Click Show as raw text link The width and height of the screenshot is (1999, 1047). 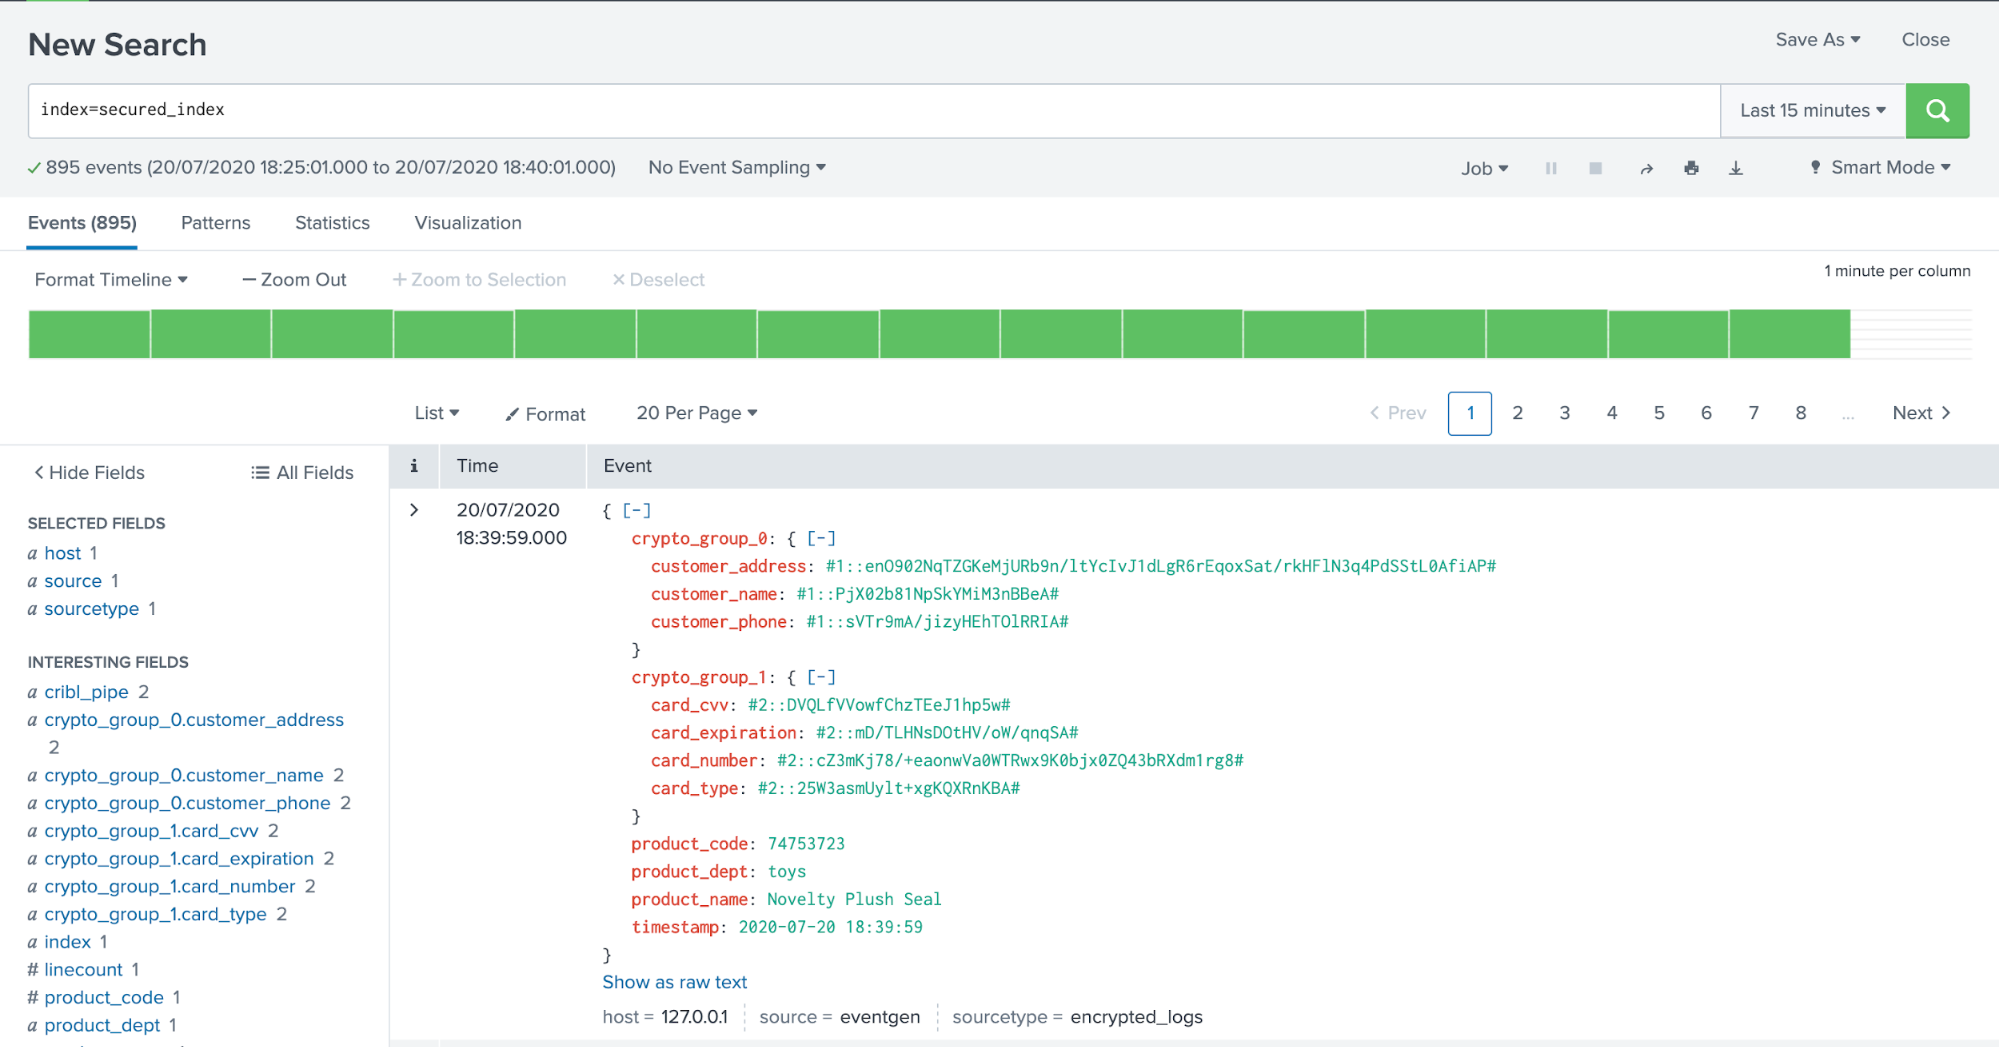pos(675,982)
